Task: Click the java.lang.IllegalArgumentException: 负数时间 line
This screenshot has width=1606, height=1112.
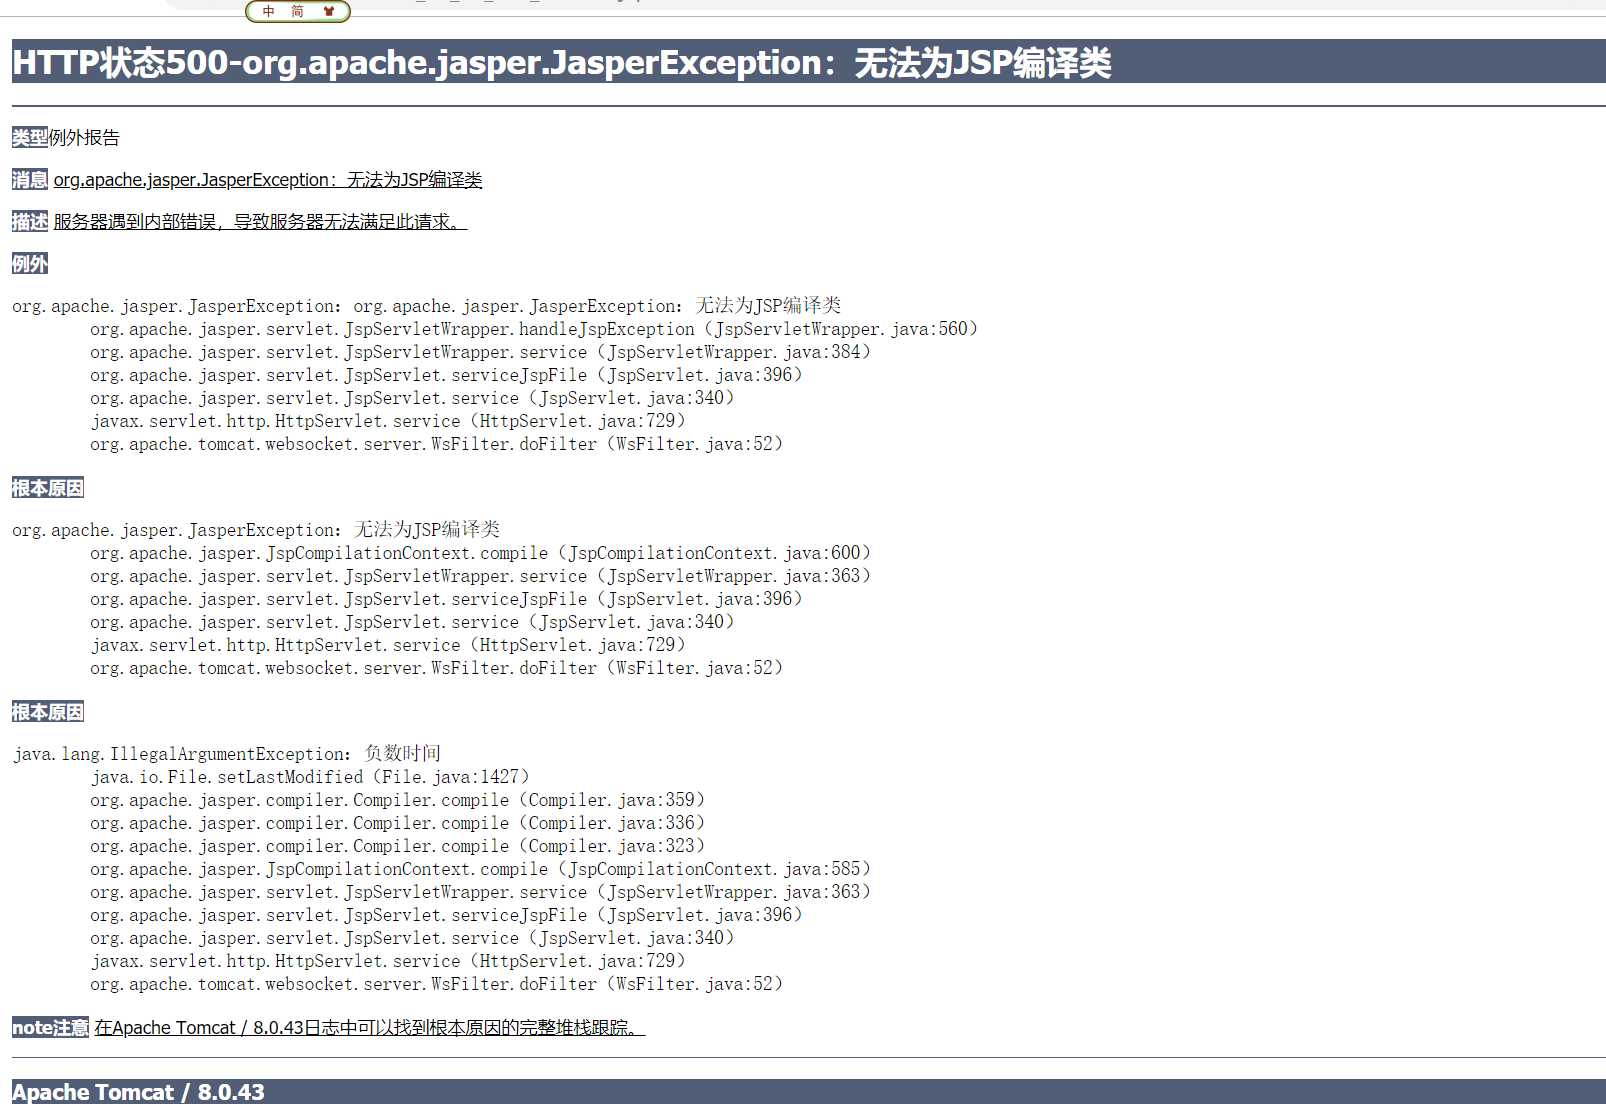Action: click(x=227, y=754)
